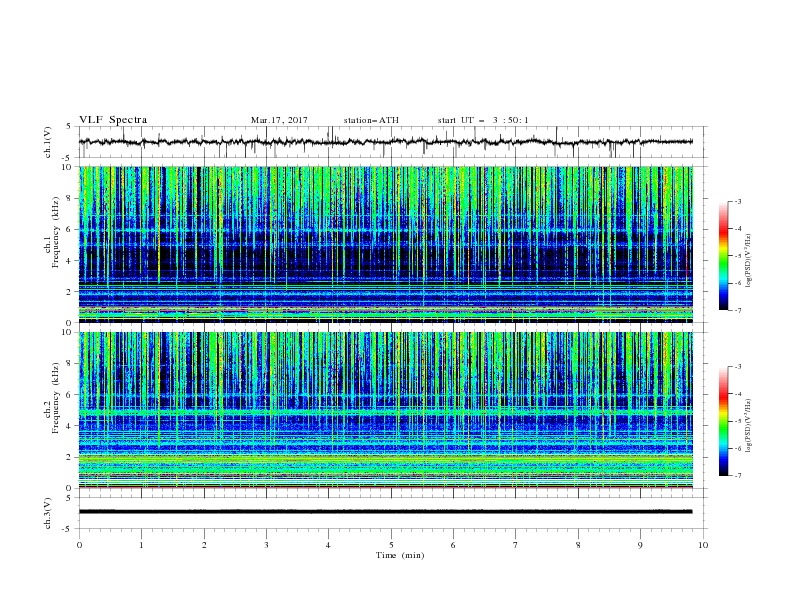Screen dimensions: 792x612
Task: Click the "-5" tick on upper color bar
Action: click(738, 256)
